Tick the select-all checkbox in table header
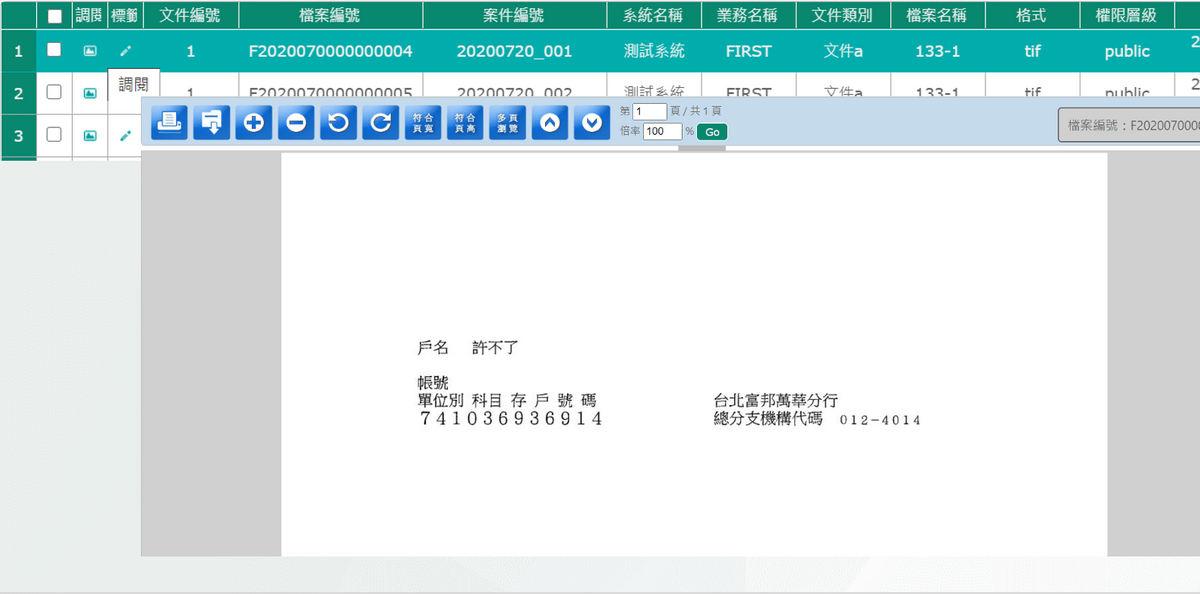1200x594 pixels. click(x=55, y=16)
